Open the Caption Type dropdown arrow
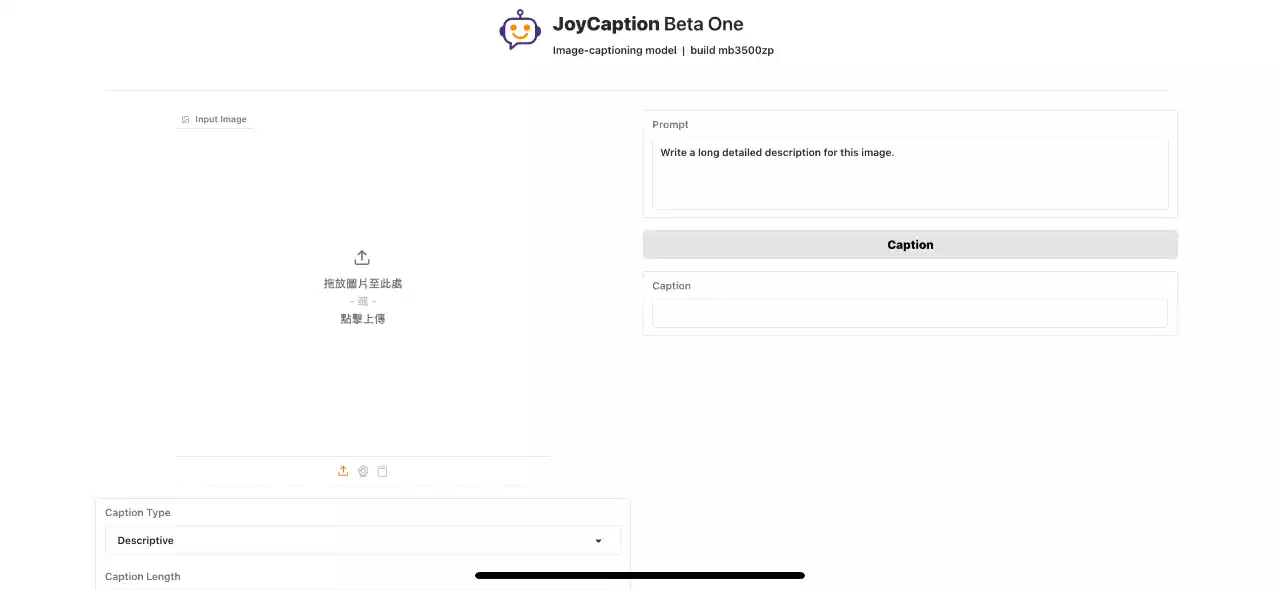Image resolution: width=1280 pixels, height=590 pixels. 599,541
